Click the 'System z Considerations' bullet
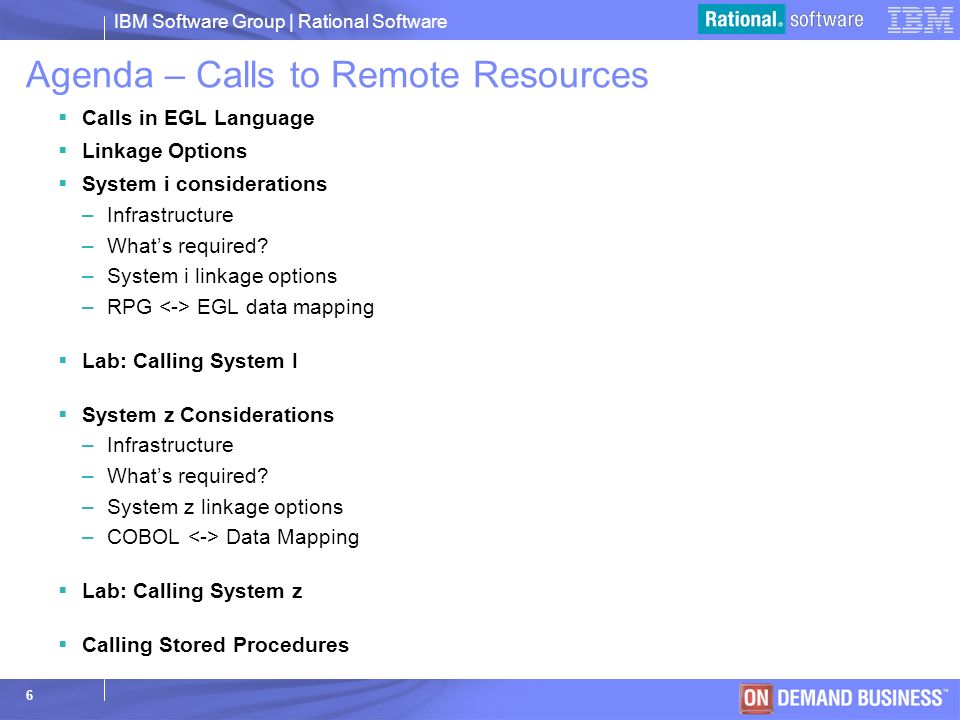The width and height of the screenshot is (960, 720). [208, 414]
